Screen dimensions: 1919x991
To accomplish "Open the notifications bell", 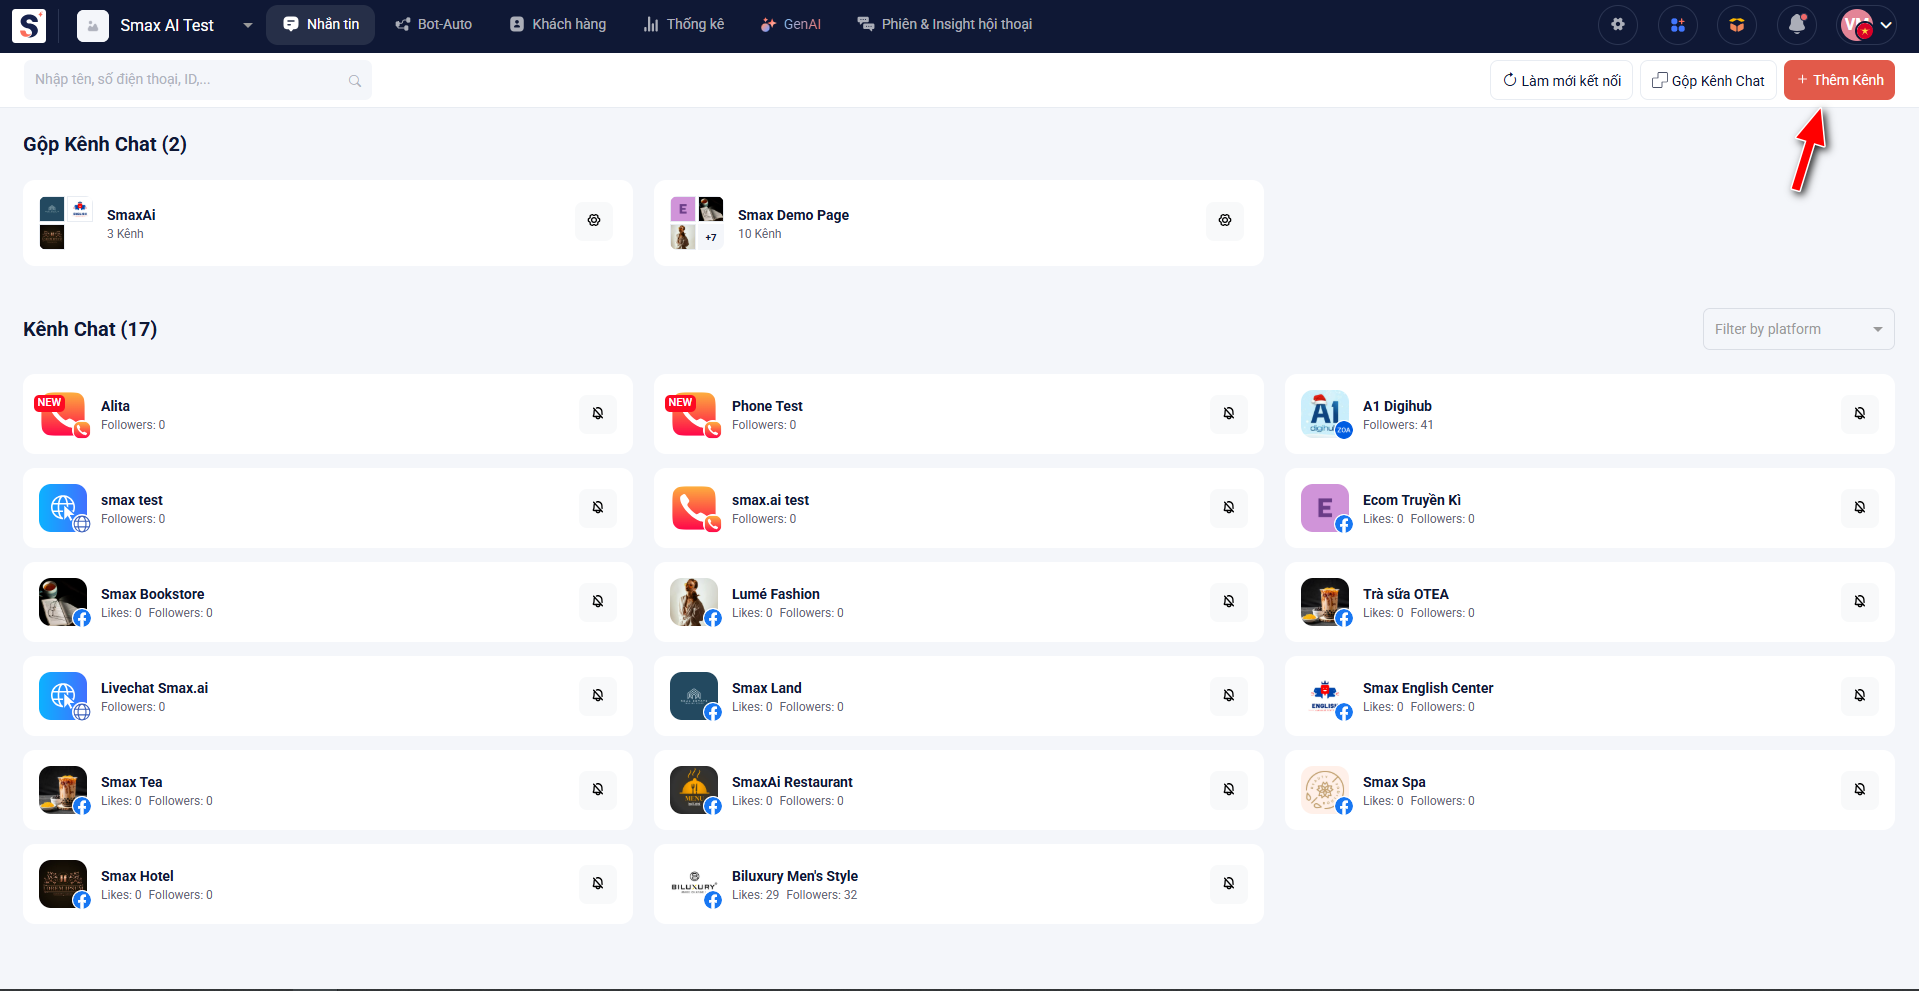I will click(1797, 25).
